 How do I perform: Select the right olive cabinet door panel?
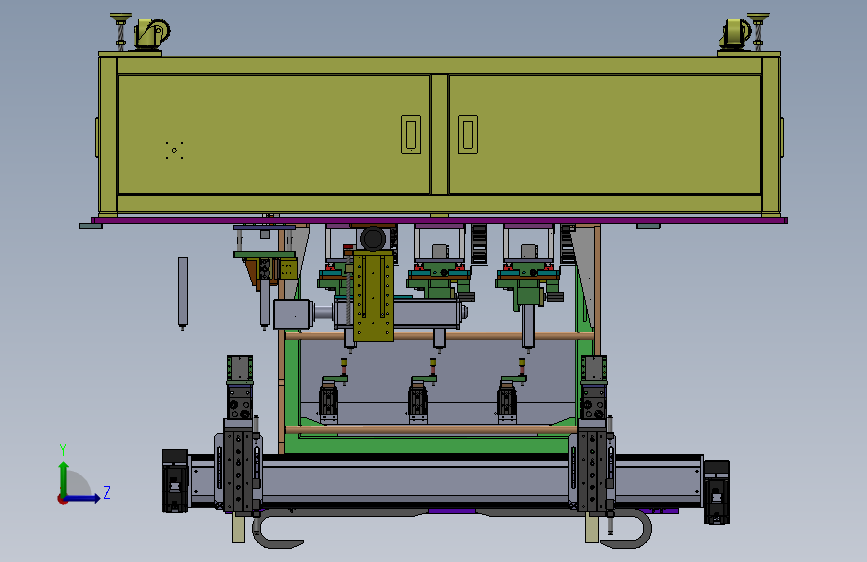[x=605, y=134]
